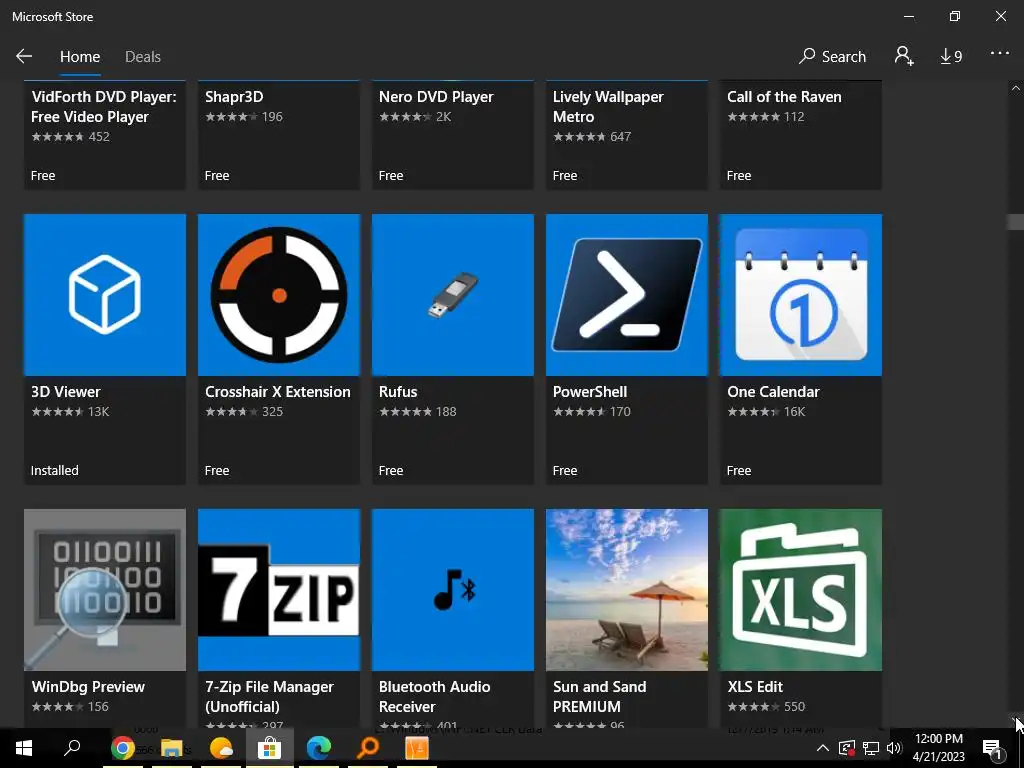Launch Microsoft Edge from the taskbar
Image resolution: width=1024 pixels, height=768 pixels.
point(319,748)
